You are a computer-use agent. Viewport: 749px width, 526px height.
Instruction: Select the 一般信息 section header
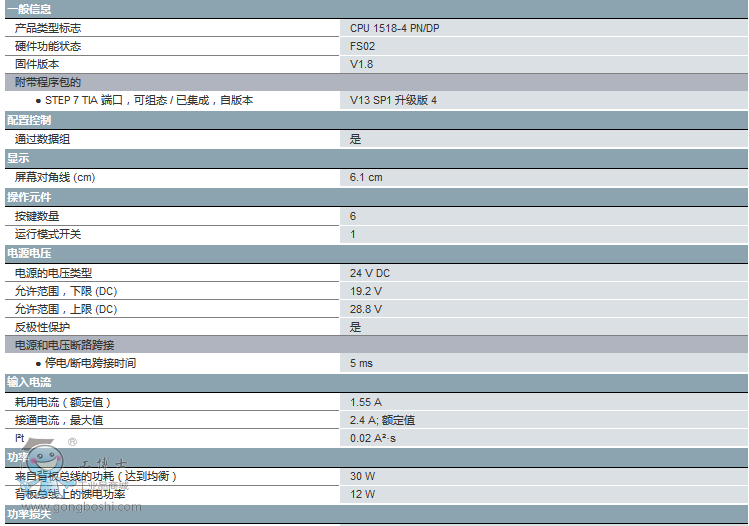coord(29,9)
